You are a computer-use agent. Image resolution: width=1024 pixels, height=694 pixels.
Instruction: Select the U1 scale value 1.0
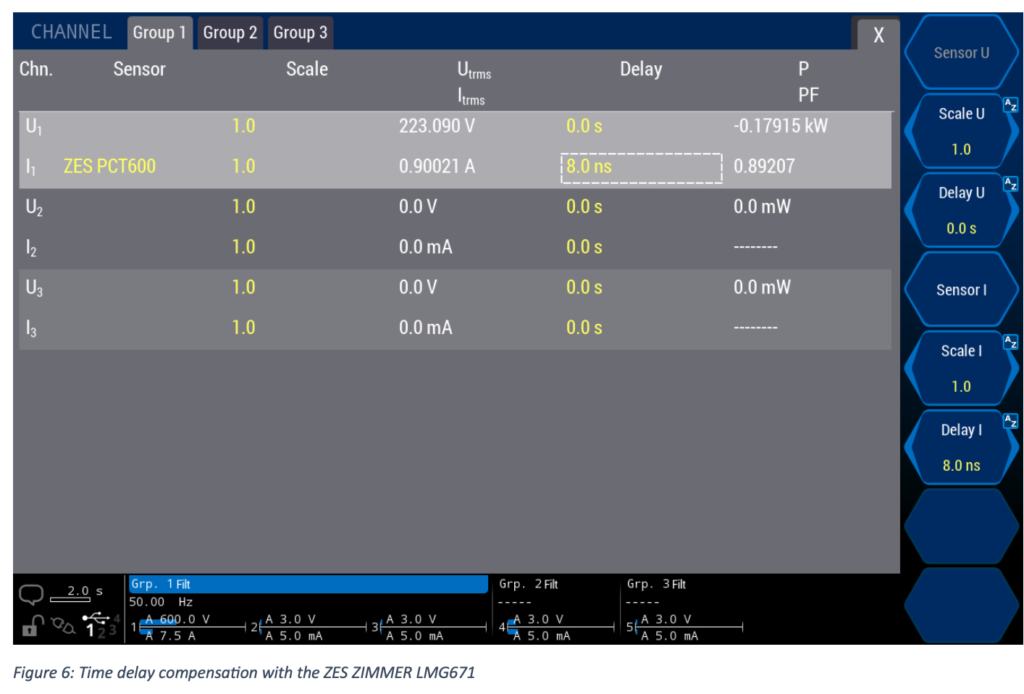click(x=244, y=126)
